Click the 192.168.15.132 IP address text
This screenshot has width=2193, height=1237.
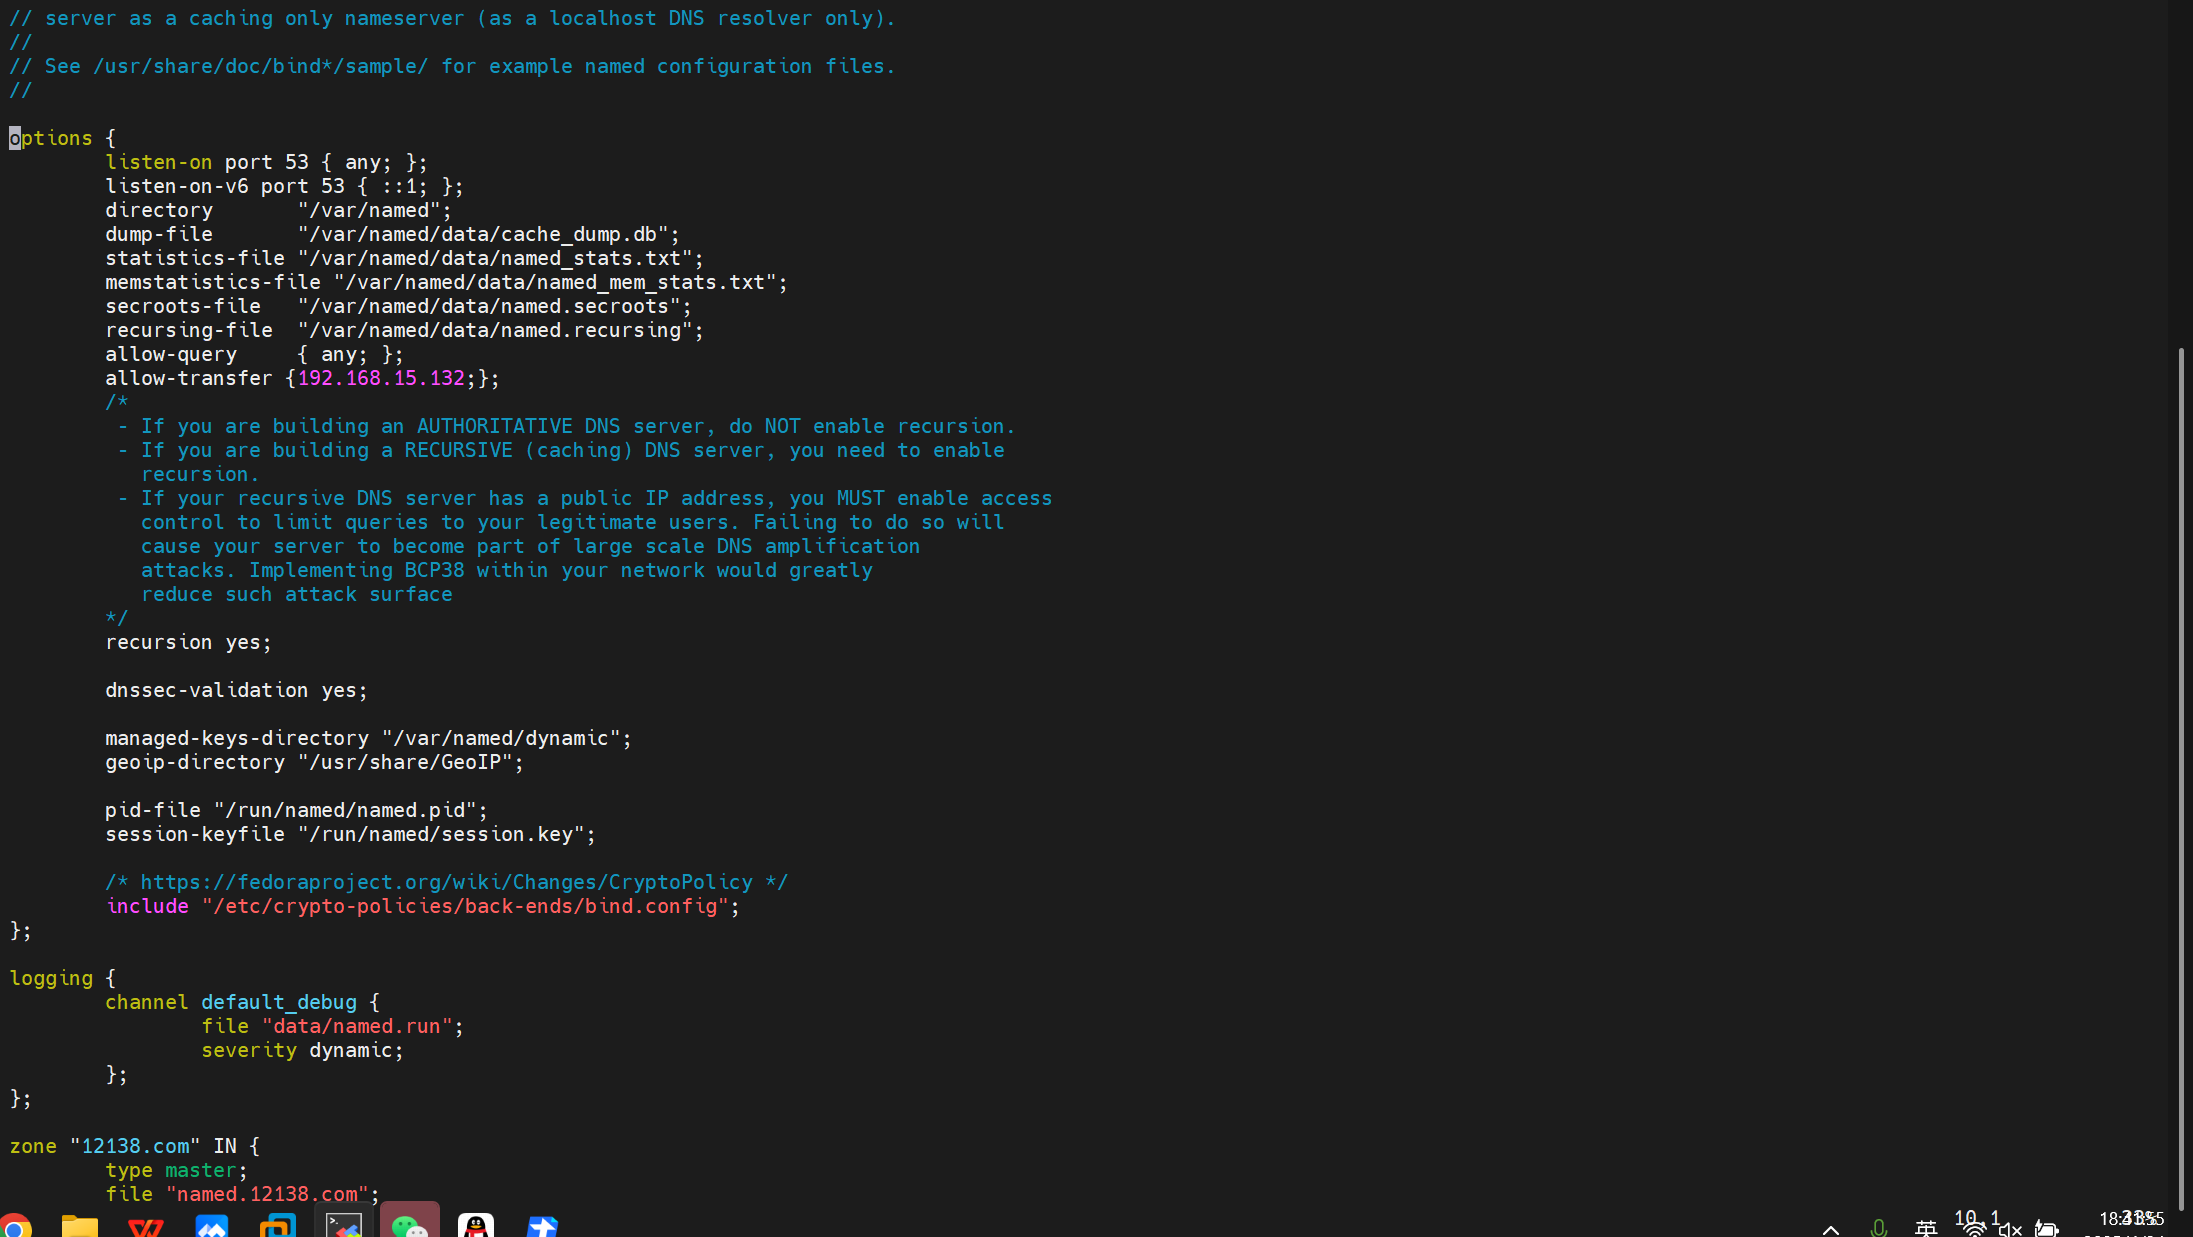pos(381,378)
